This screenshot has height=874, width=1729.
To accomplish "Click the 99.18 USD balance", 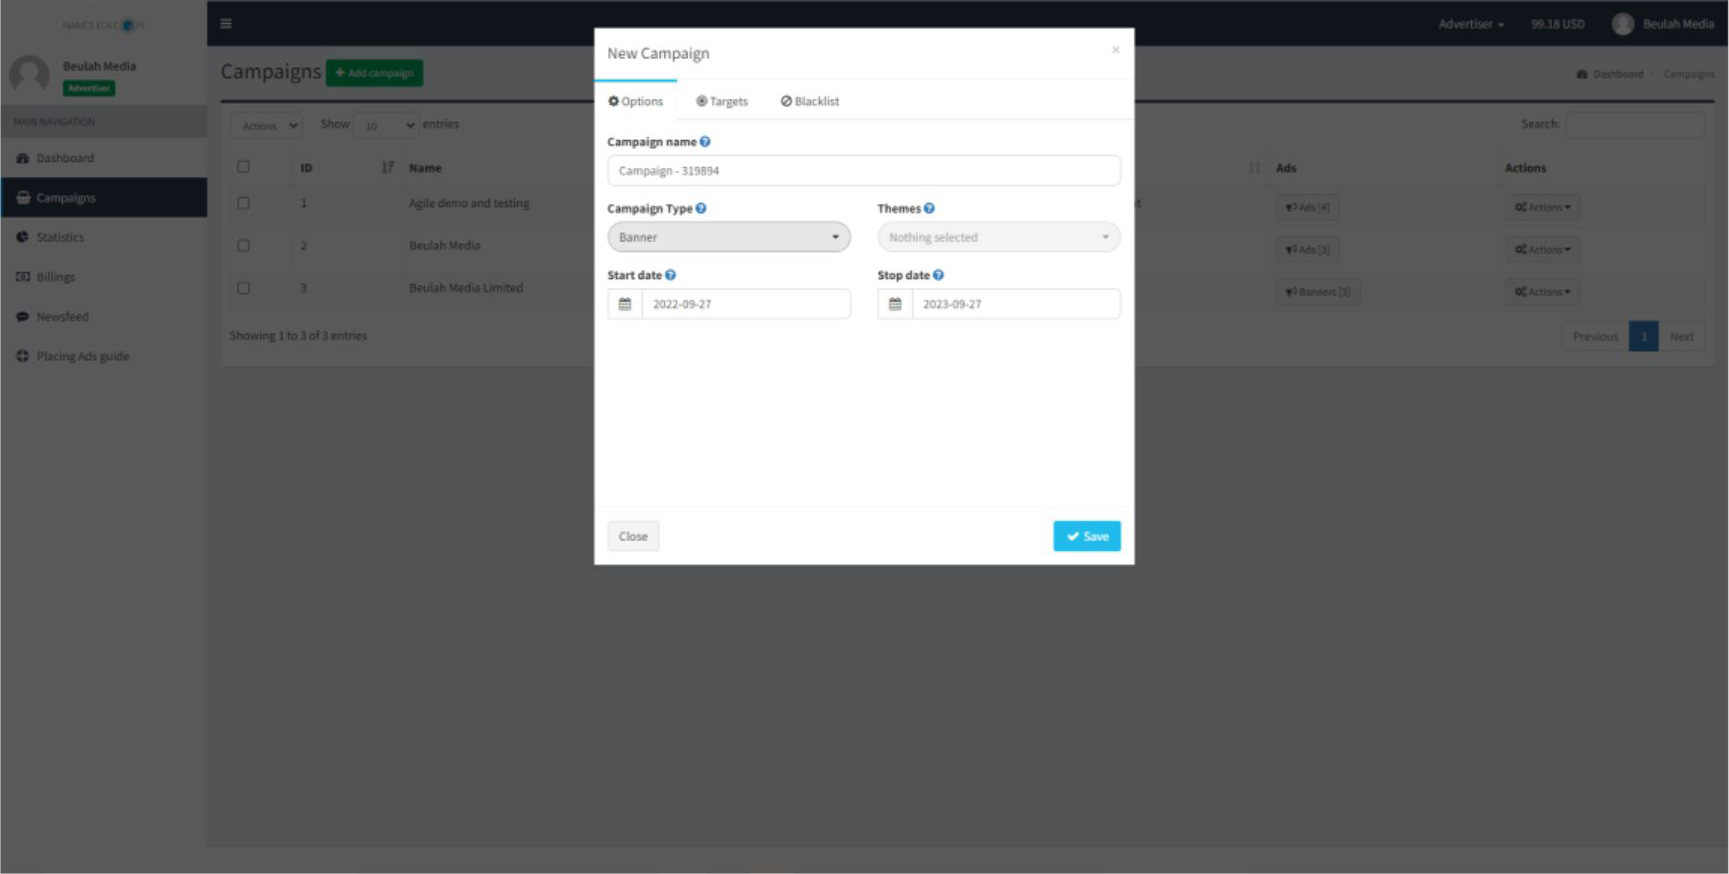I will point(1557,24).
